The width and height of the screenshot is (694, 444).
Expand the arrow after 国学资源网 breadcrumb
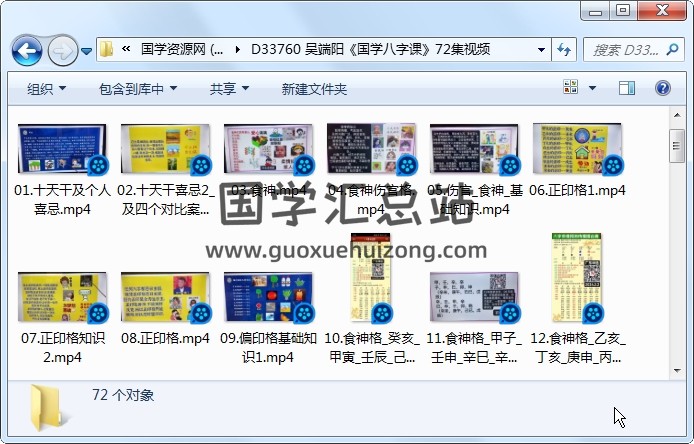tap(238, 50)
